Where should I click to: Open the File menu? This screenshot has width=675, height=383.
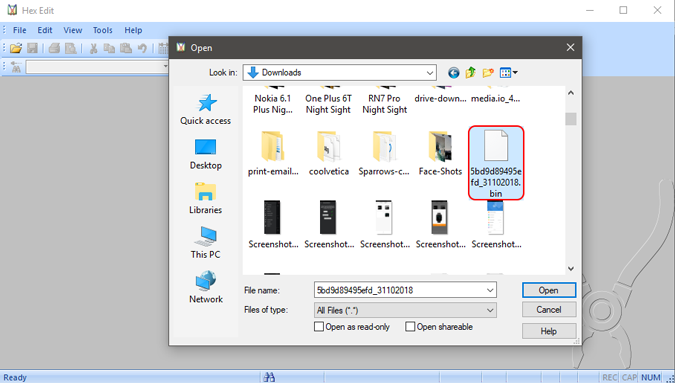[19, 30]
